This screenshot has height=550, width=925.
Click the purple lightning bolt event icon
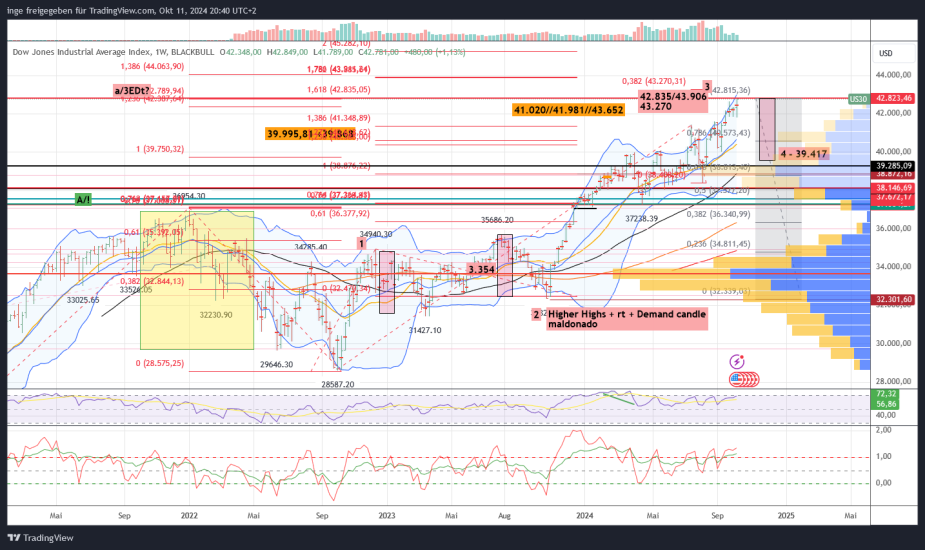(x=737, y=361)
